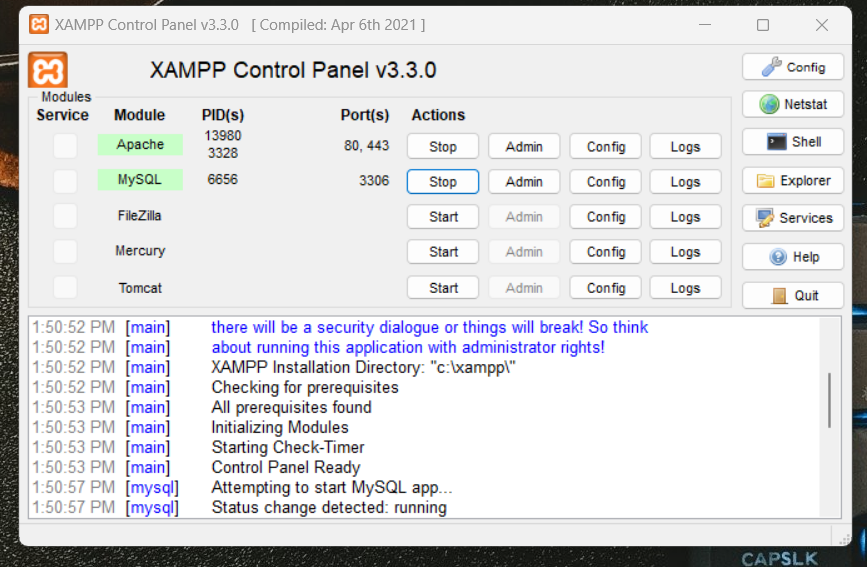Viewport: 867px width, 567px height.
Task: Open Netstat with the globe icon
Action: point(793,104)
